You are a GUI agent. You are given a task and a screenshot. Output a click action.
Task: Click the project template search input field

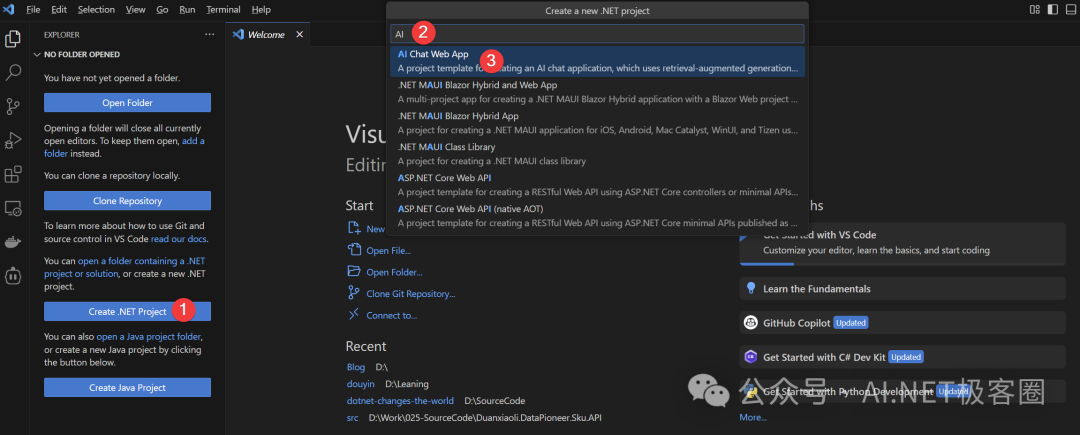tap(596, 34)
